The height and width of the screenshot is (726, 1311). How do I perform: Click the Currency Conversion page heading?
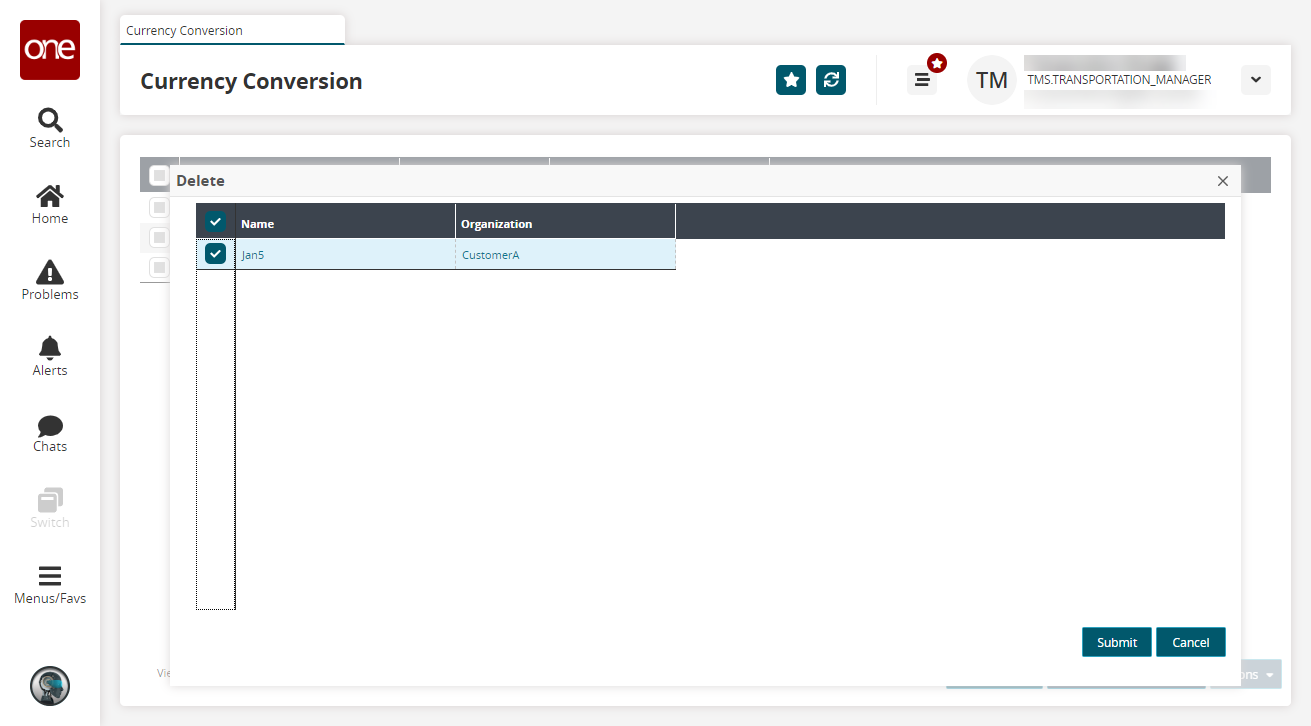251,81
